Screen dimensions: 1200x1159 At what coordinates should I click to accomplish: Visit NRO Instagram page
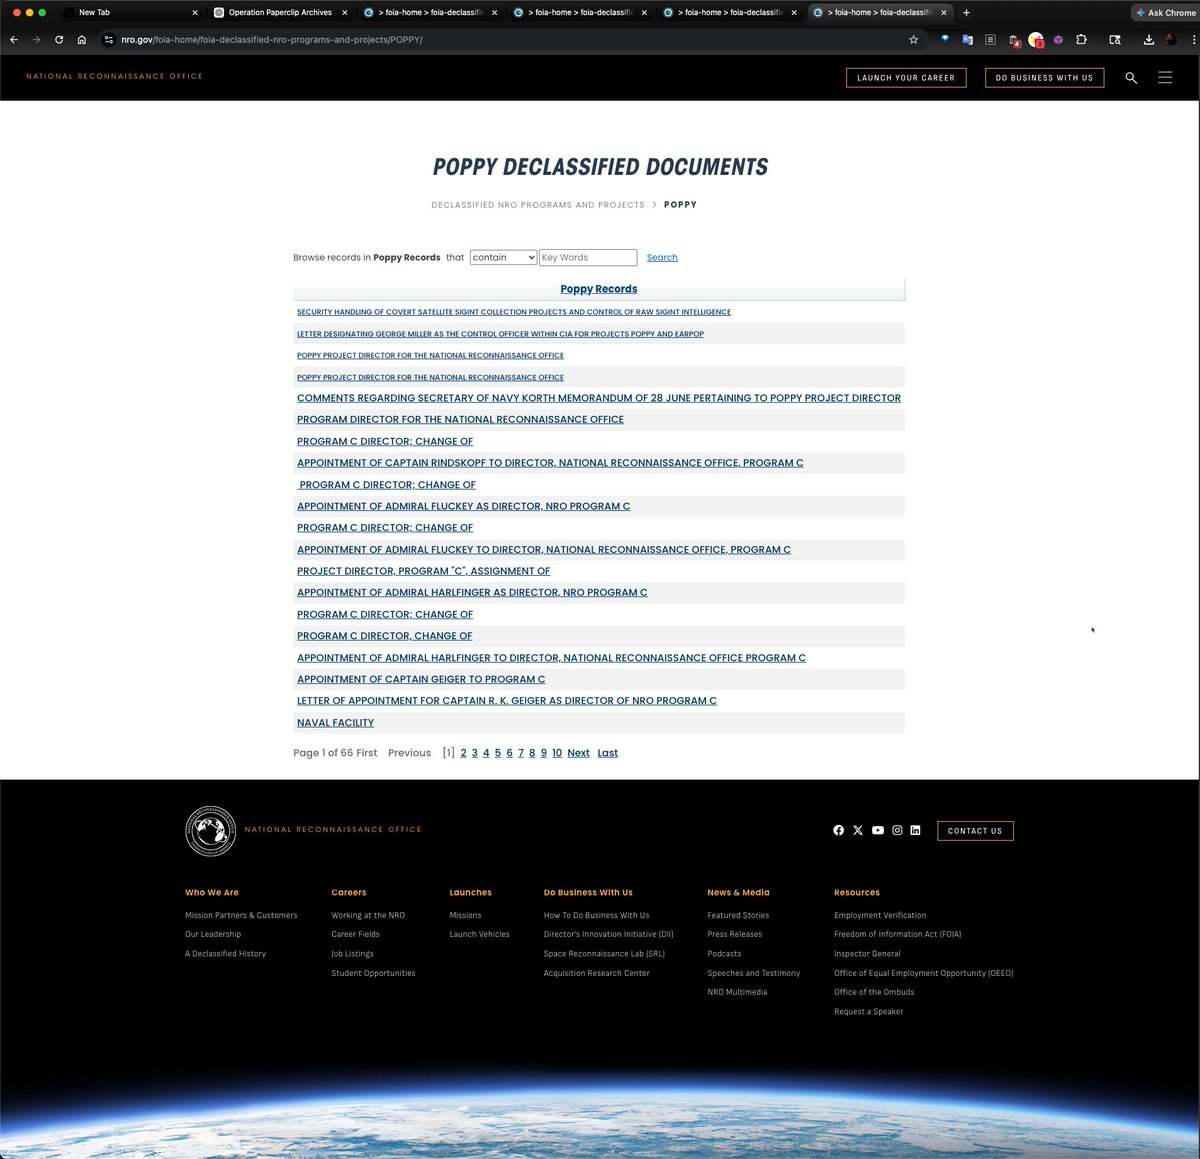(897, 830)
